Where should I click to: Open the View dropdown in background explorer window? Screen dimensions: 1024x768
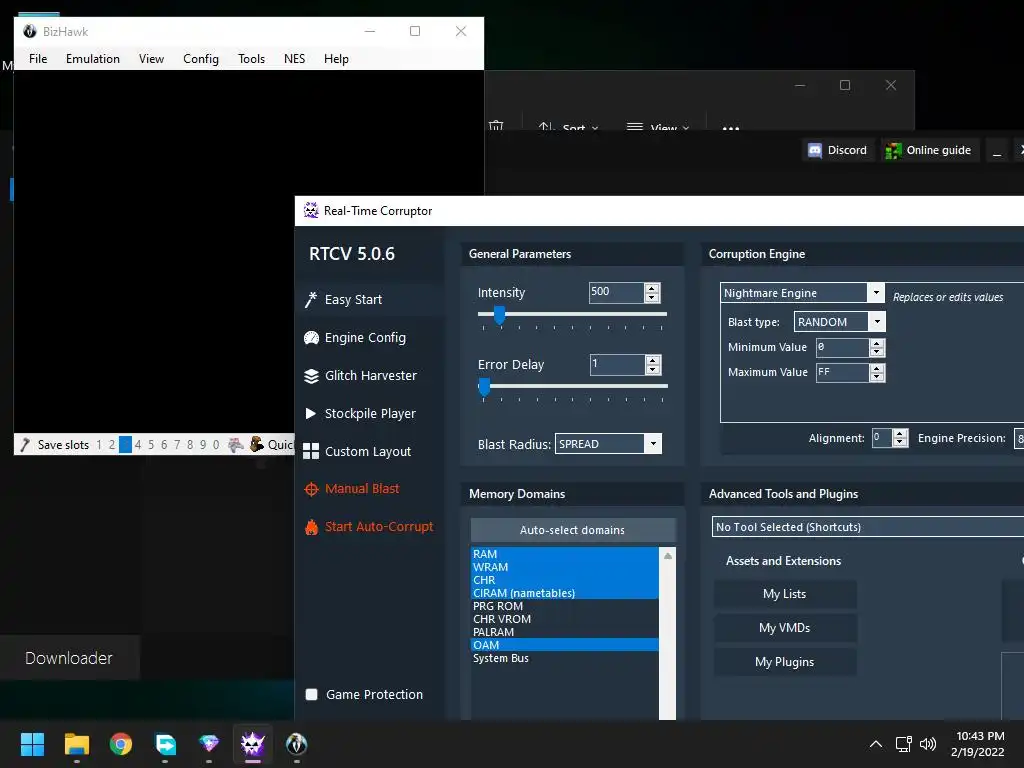click(x=658, y=126)
